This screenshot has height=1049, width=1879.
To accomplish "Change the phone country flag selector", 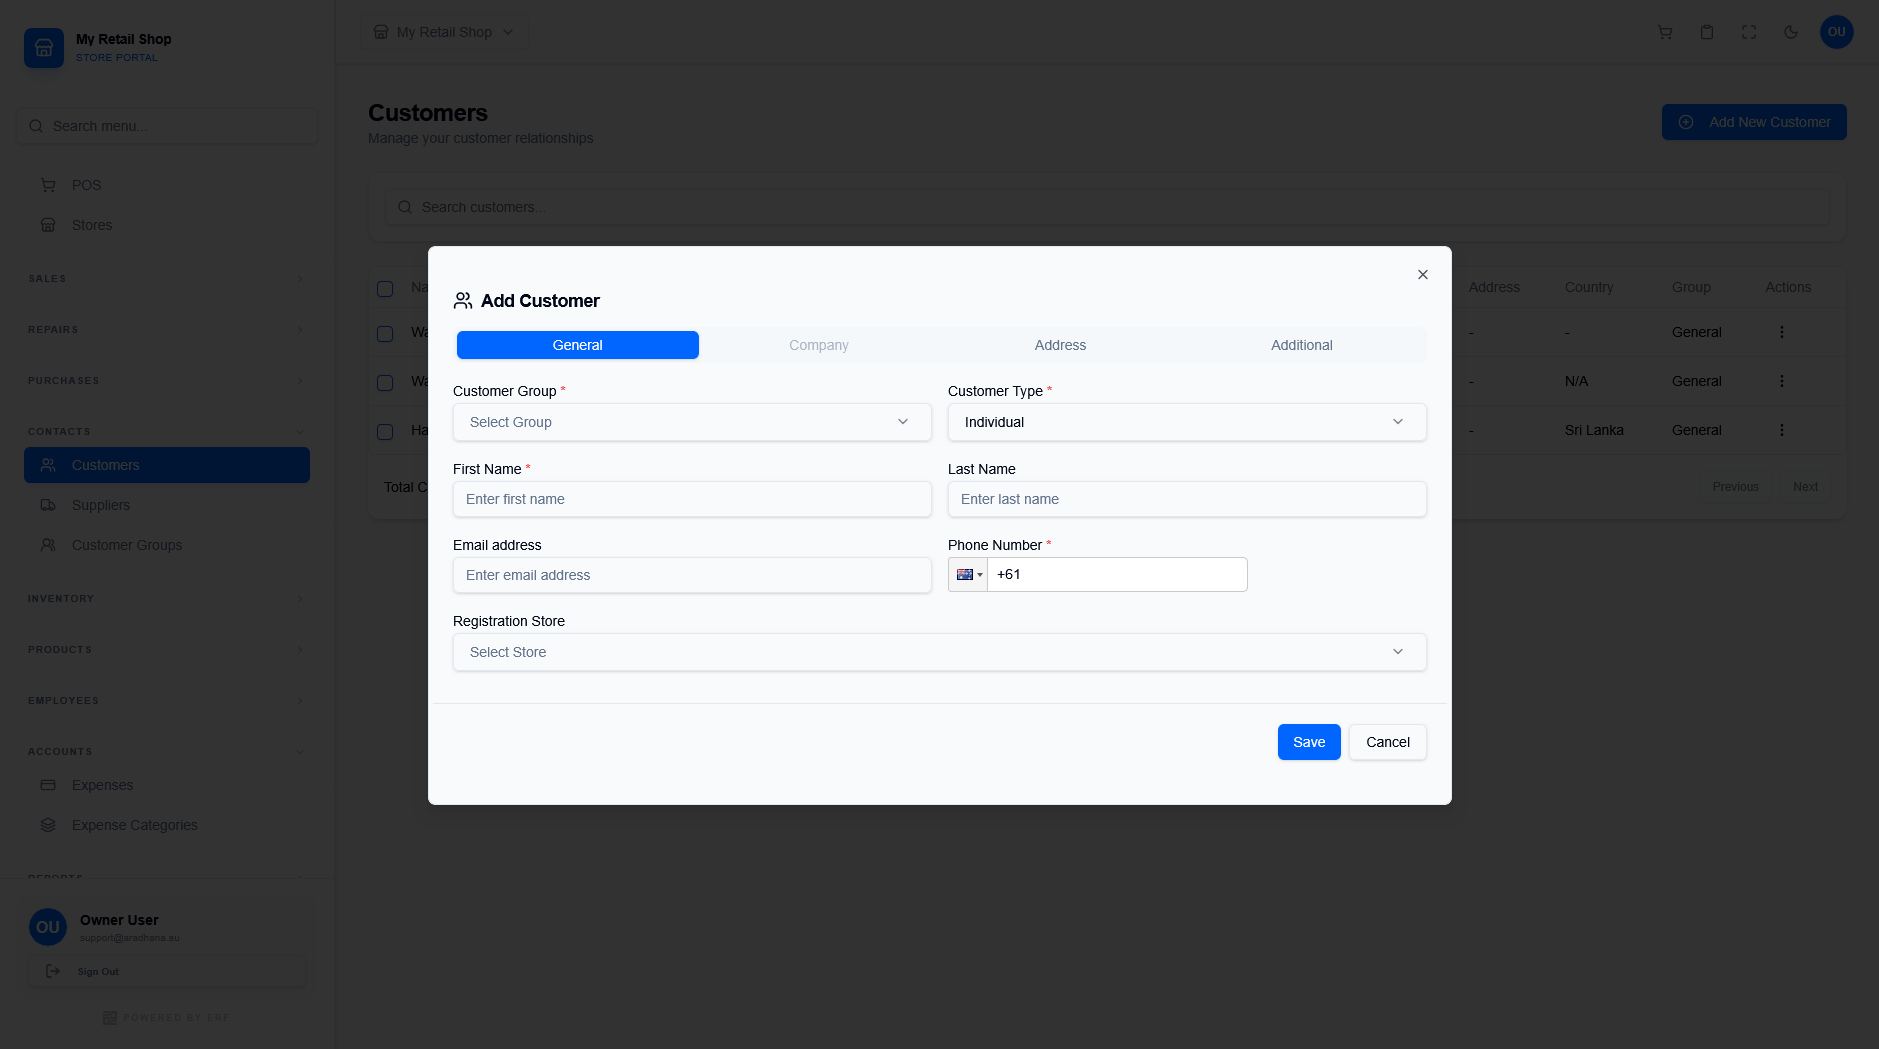I will click(967, 574).
